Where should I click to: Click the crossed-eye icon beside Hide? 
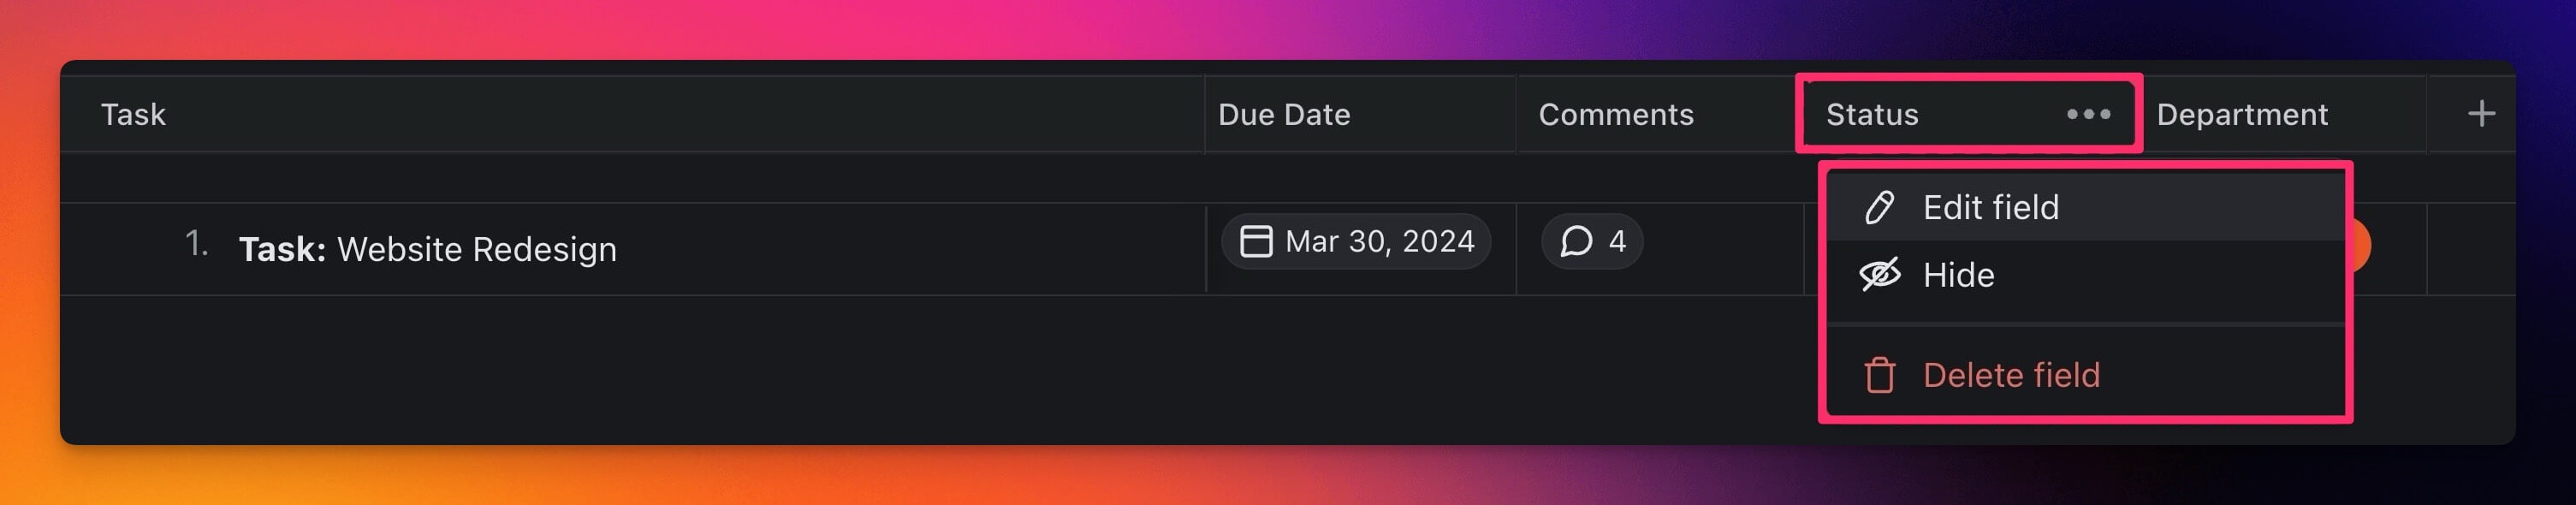pos(1879,274)
